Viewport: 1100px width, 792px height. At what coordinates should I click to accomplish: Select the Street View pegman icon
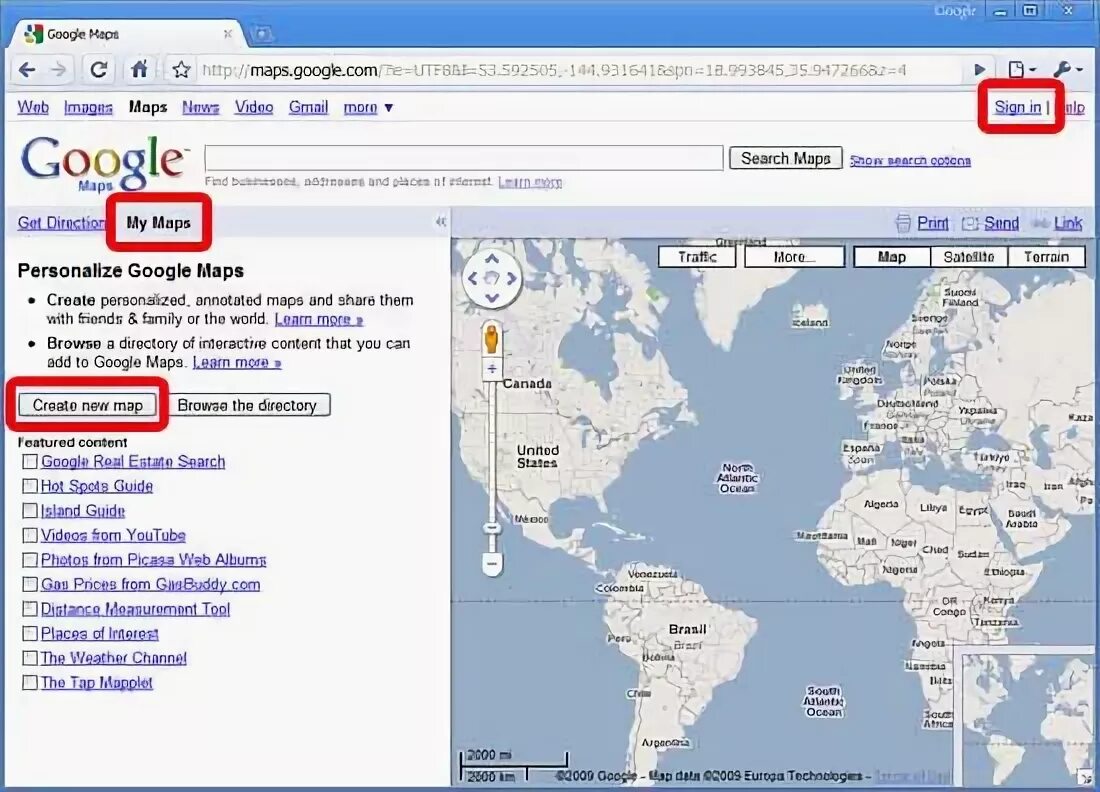tap(492, 339)
